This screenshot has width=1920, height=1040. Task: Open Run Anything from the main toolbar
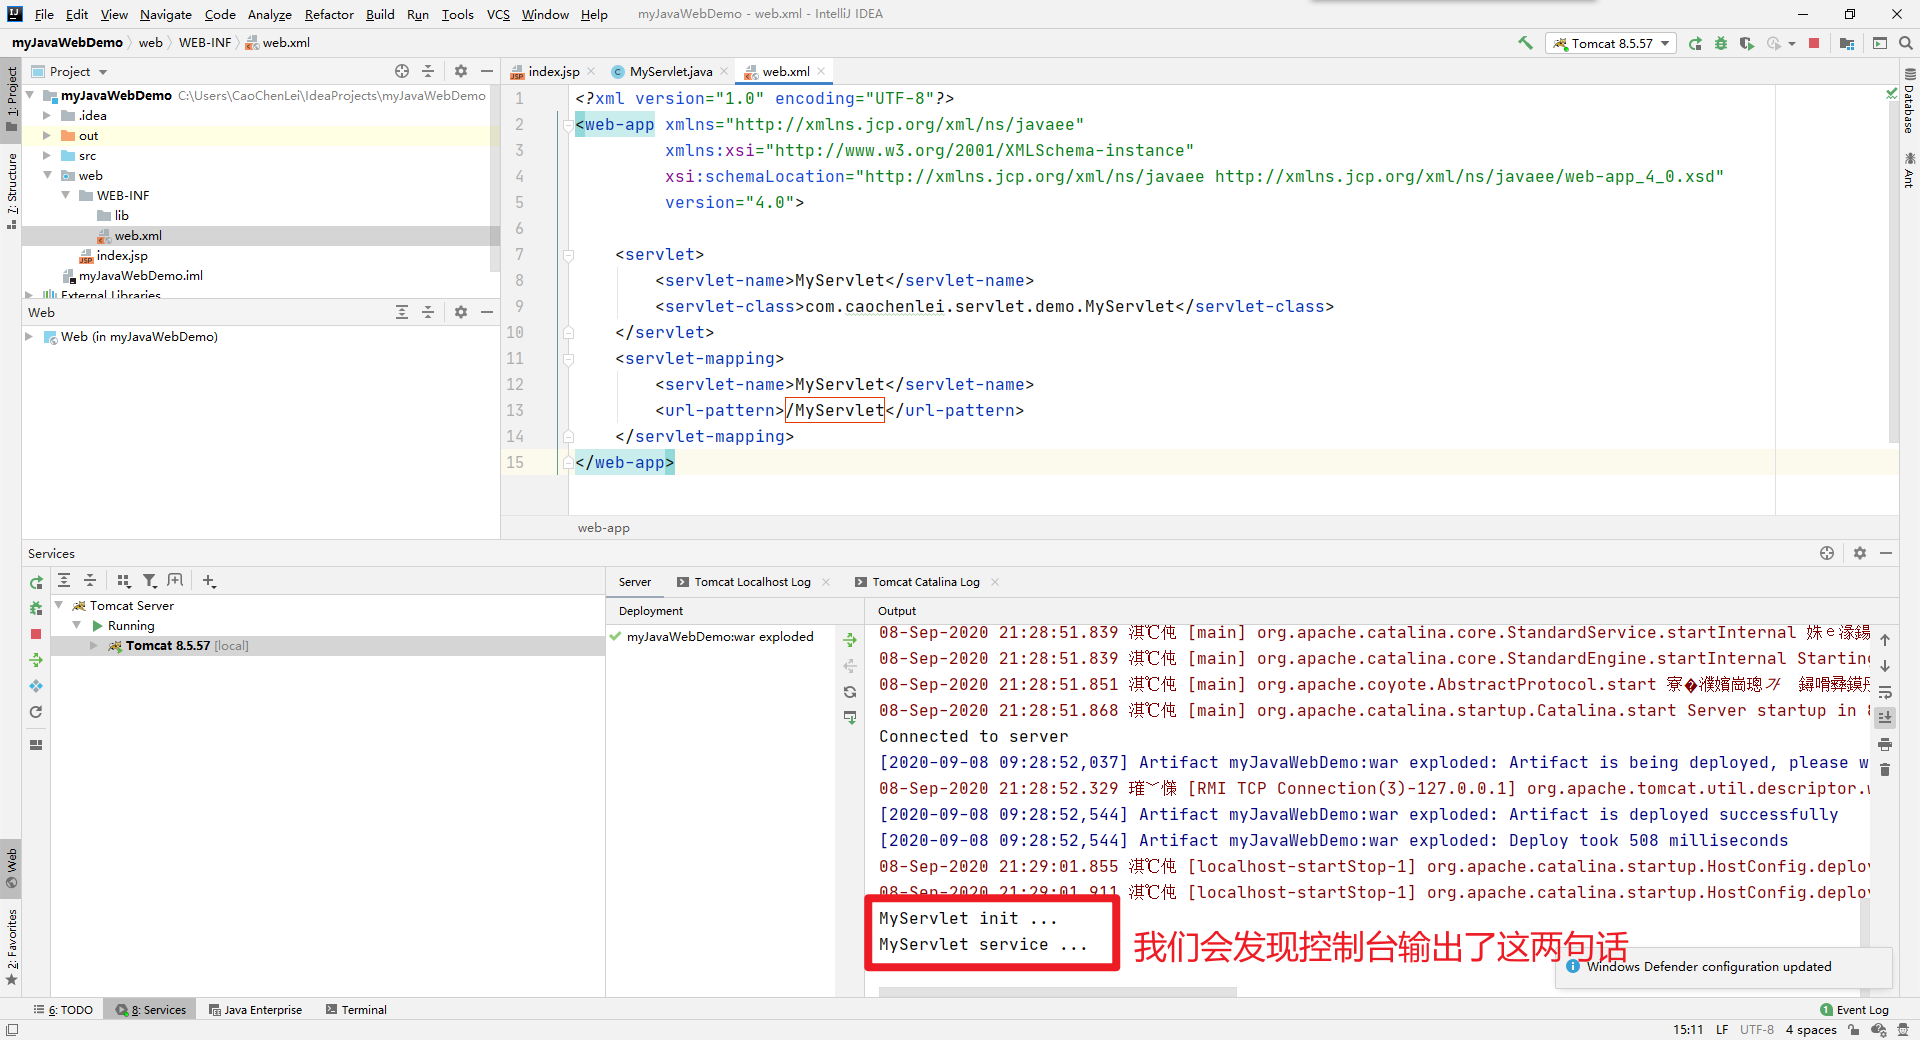pos(1880,43)
